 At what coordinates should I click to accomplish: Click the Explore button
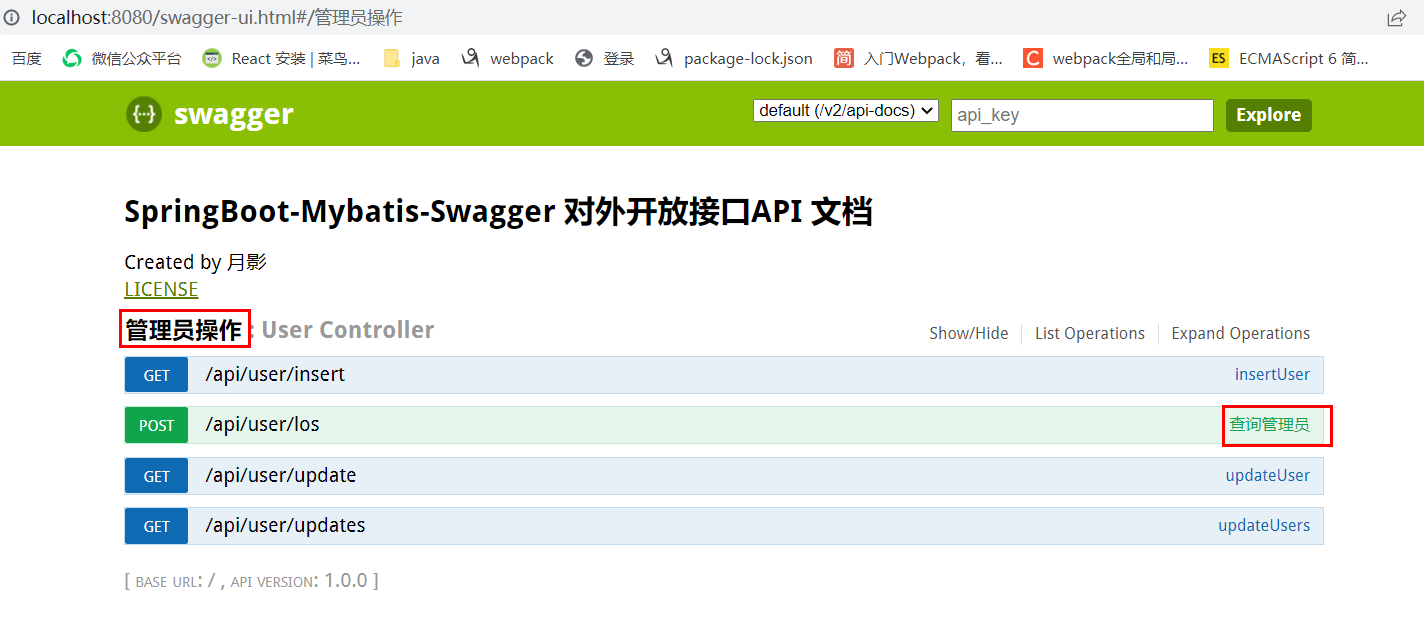click(1268, 115)
